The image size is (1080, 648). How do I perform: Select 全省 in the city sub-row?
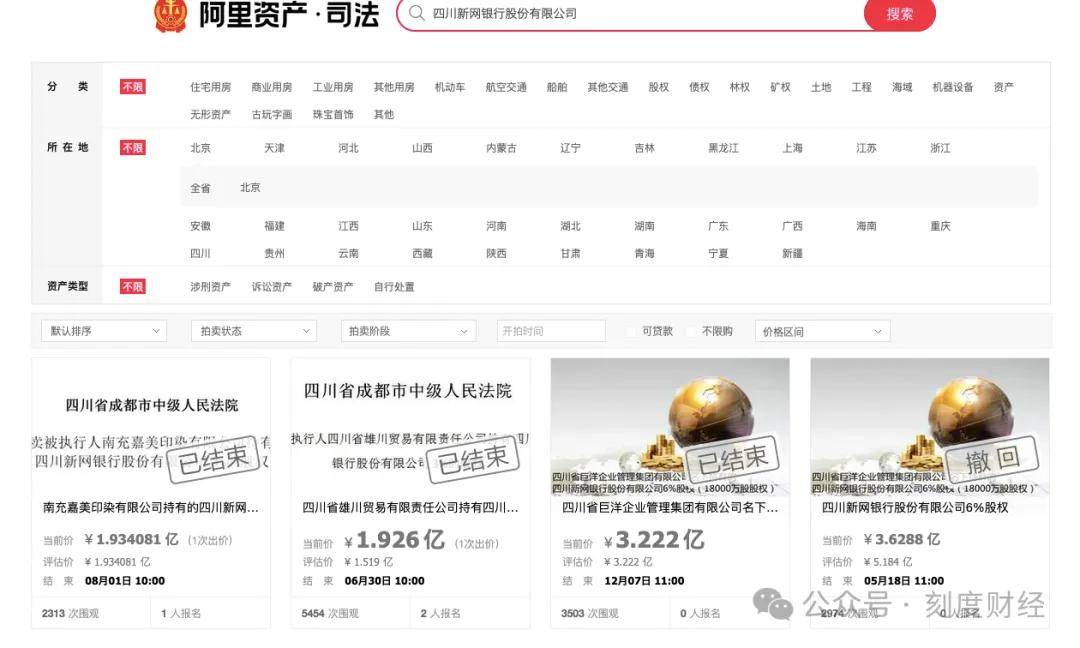(x=200, y=188)
